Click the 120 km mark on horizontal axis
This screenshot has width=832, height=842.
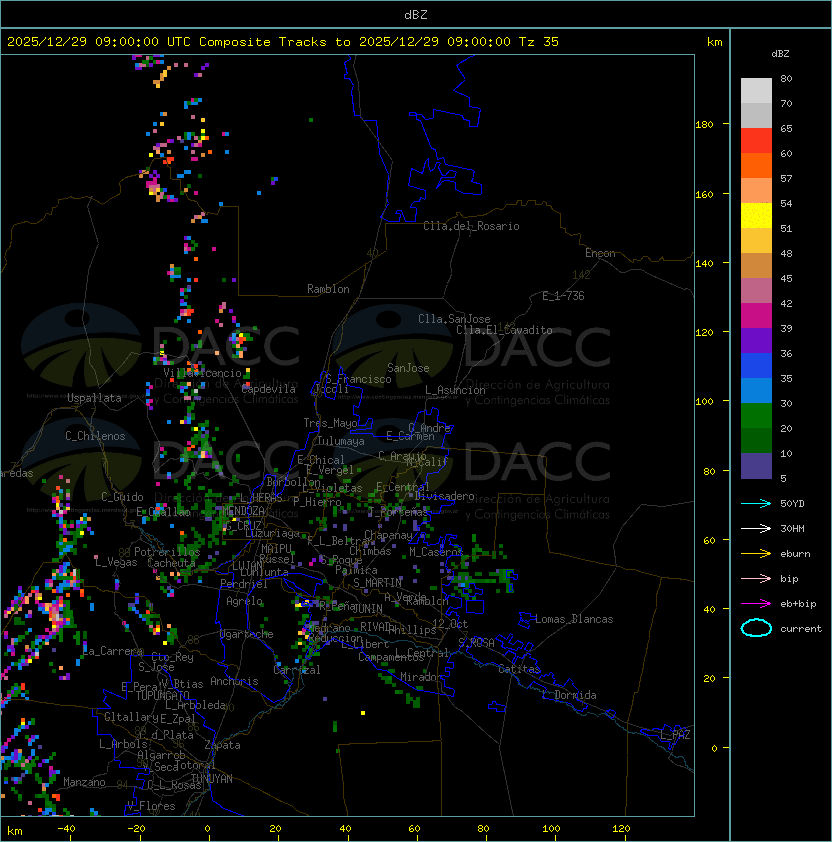tap(621, 829)
